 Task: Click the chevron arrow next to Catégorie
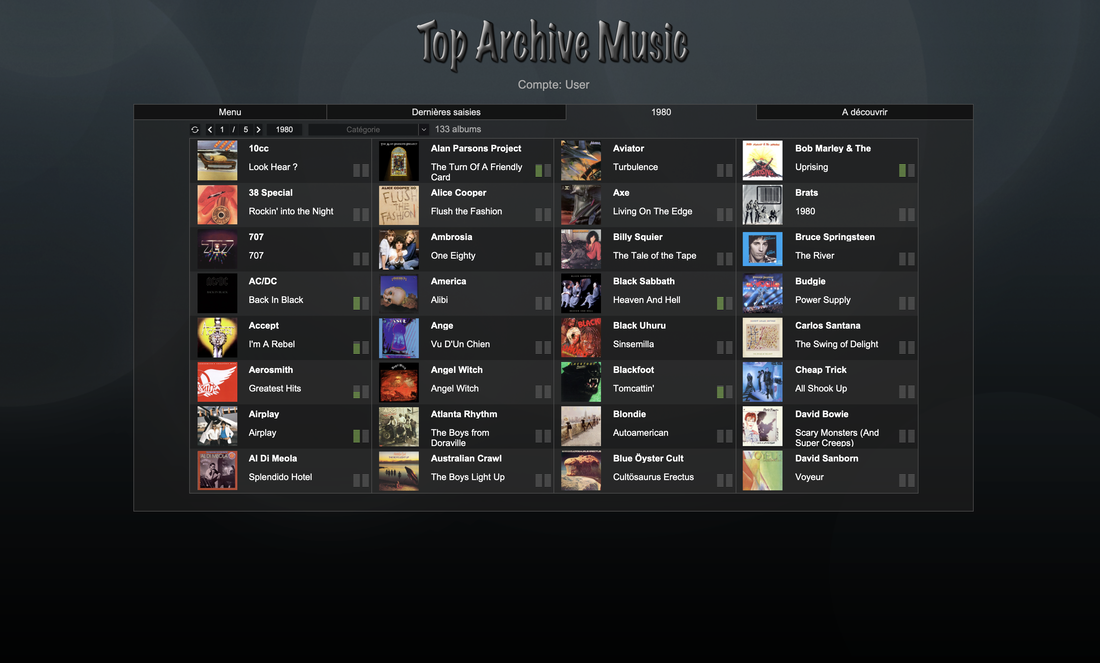pyautogui.click(x=423, y=130)
